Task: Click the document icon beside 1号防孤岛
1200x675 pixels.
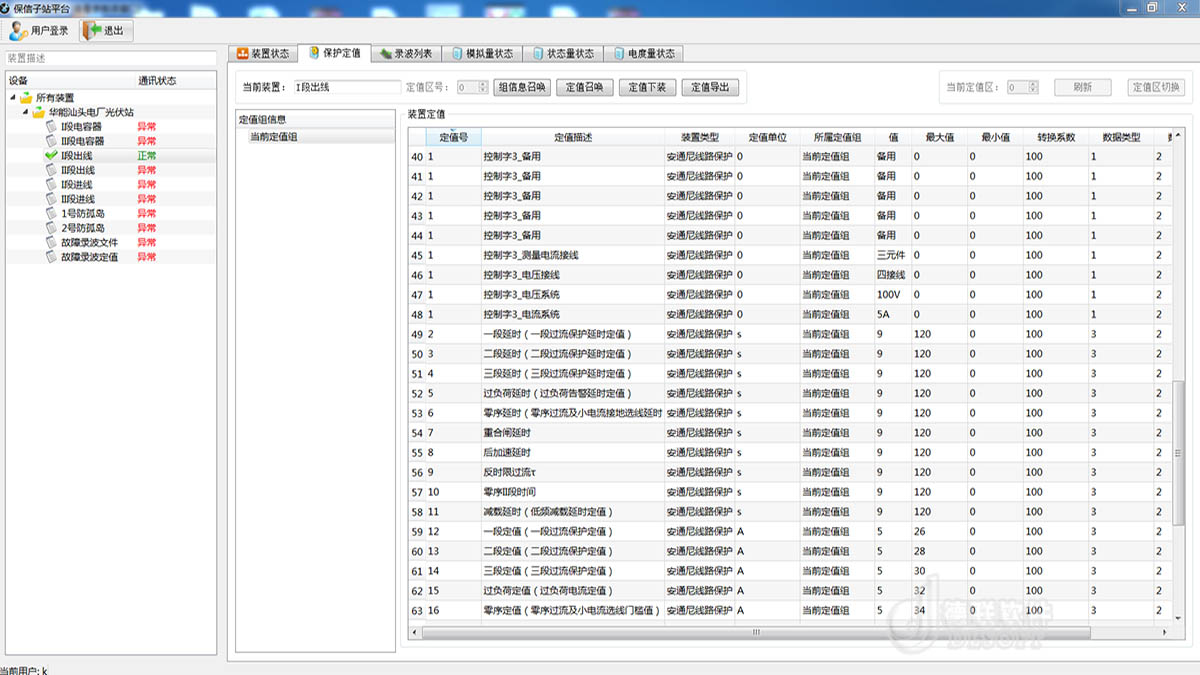Action: click(52, 213)
